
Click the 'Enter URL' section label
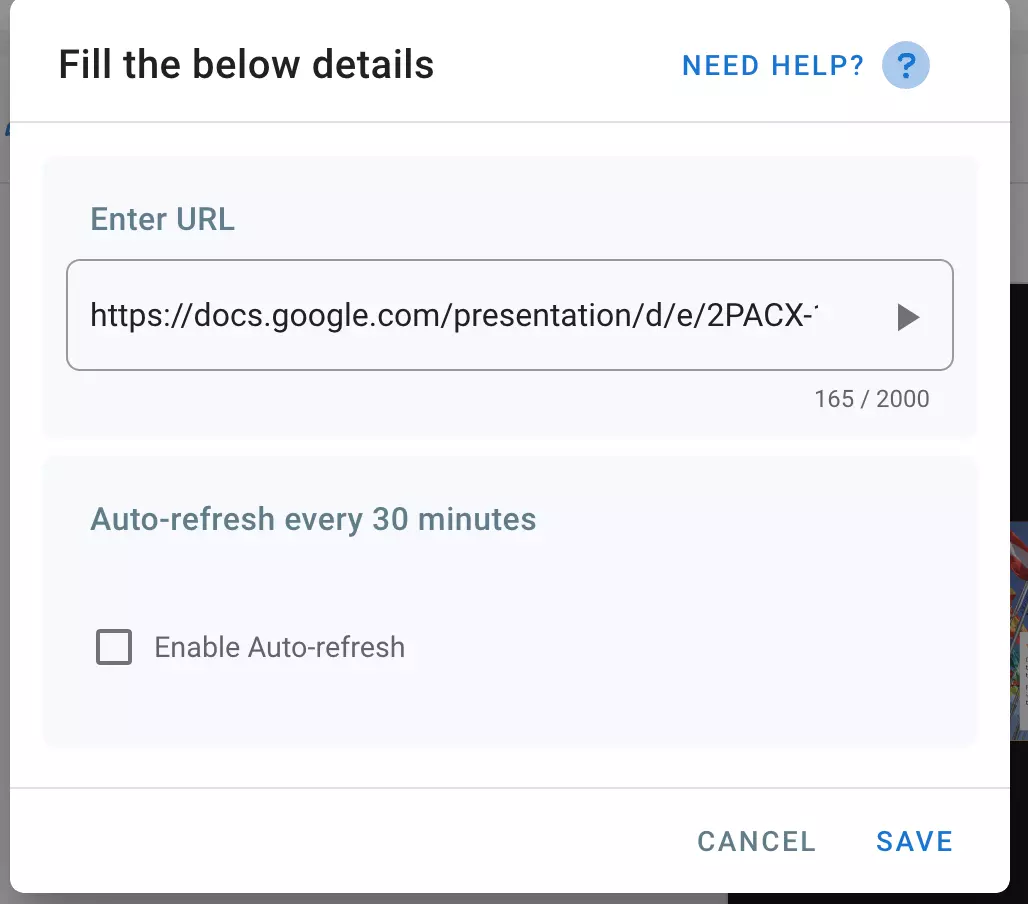coord(163,219)
